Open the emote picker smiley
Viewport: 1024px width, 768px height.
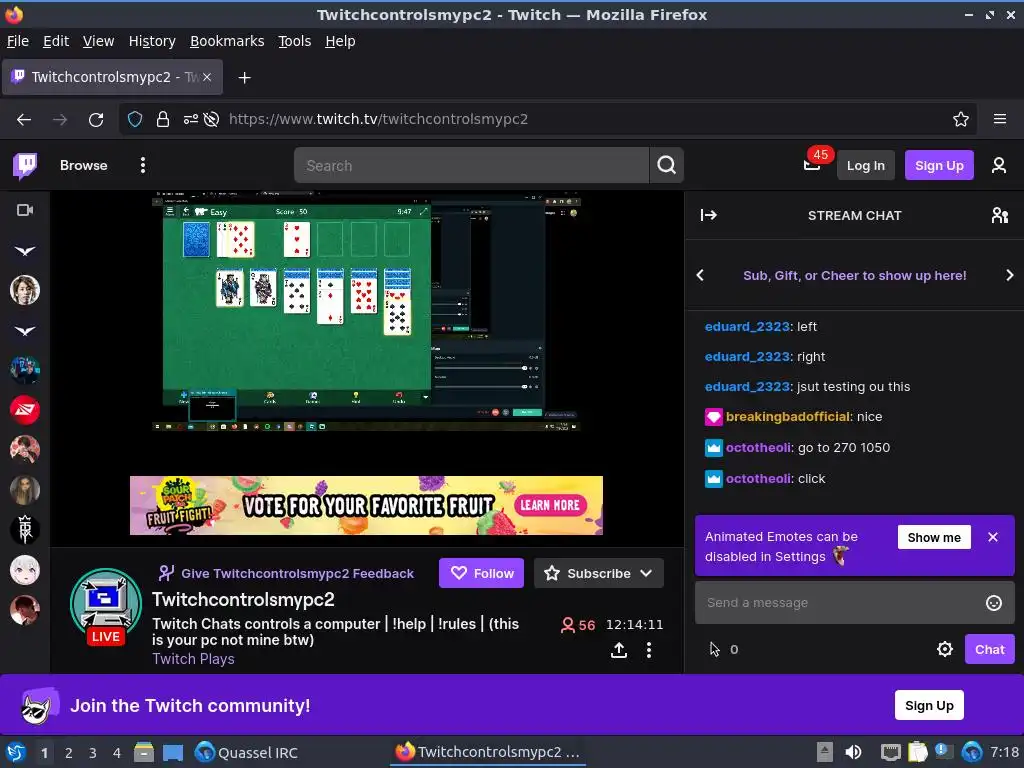993,603
